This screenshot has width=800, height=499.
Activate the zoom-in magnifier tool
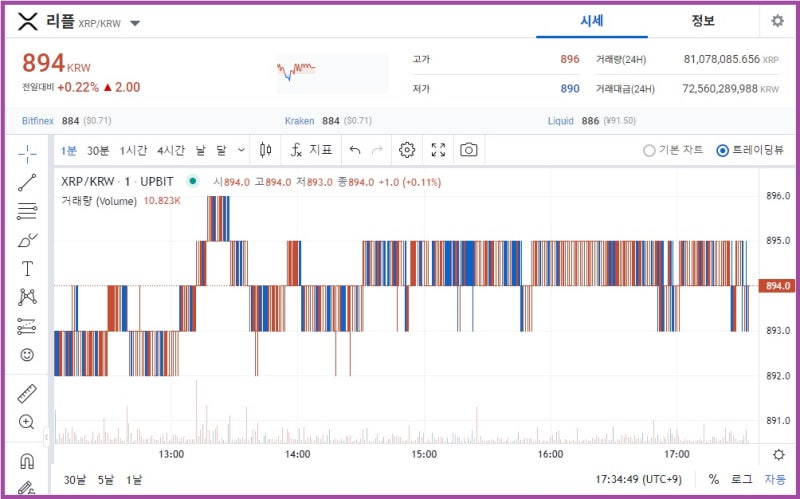coord(27,422)
